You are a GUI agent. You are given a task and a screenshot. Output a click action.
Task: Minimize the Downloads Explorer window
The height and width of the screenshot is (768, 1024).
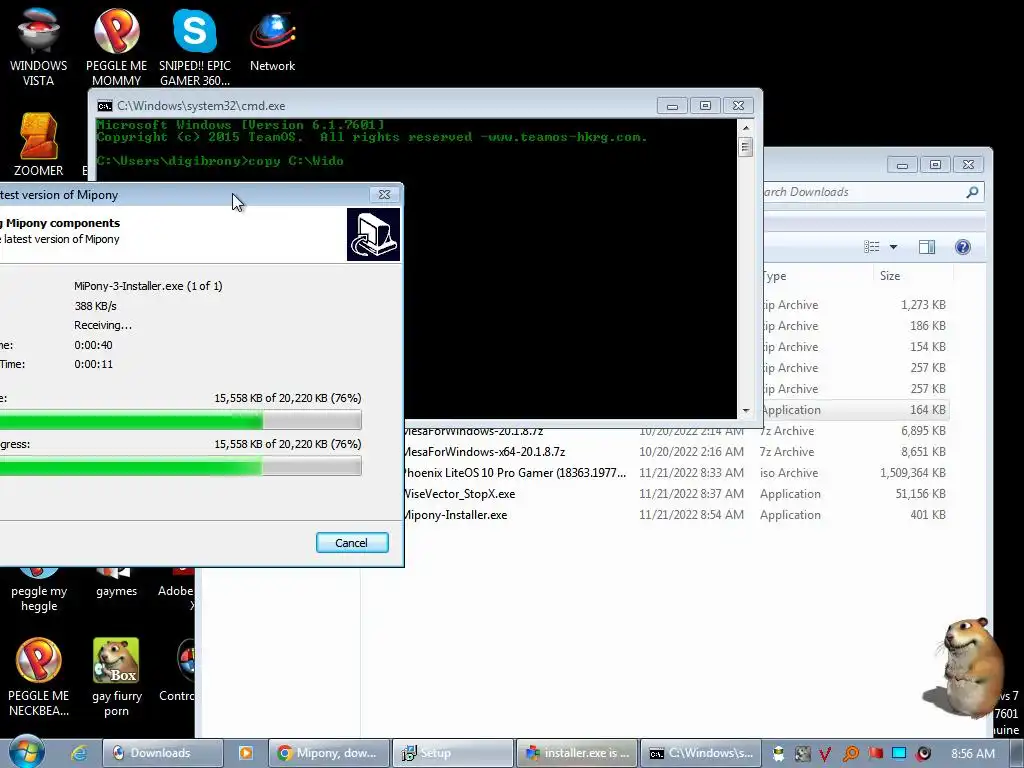pos(902,165)
